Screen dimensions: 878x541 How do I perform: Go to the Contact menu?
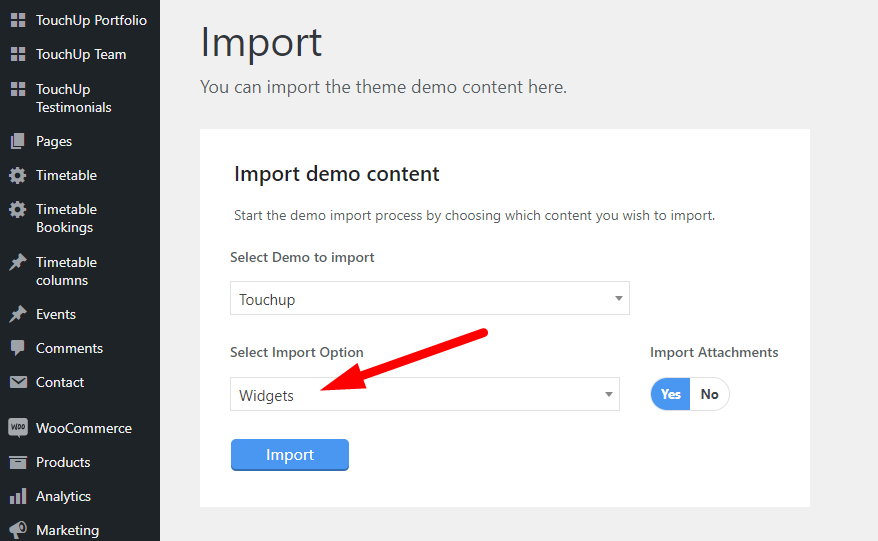(x=60, y=383)
